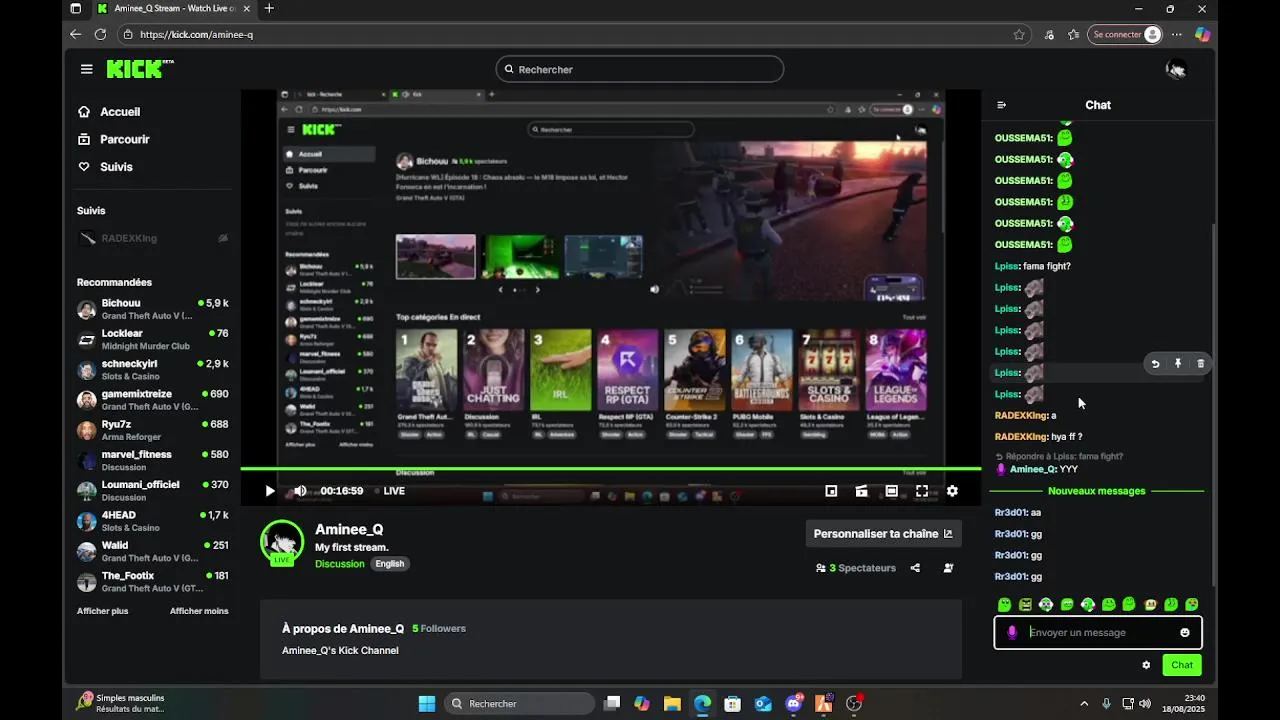The image size is (1280, 720).
Task: Open recommended channel 4HEAD
Action: tap(153, 521)
